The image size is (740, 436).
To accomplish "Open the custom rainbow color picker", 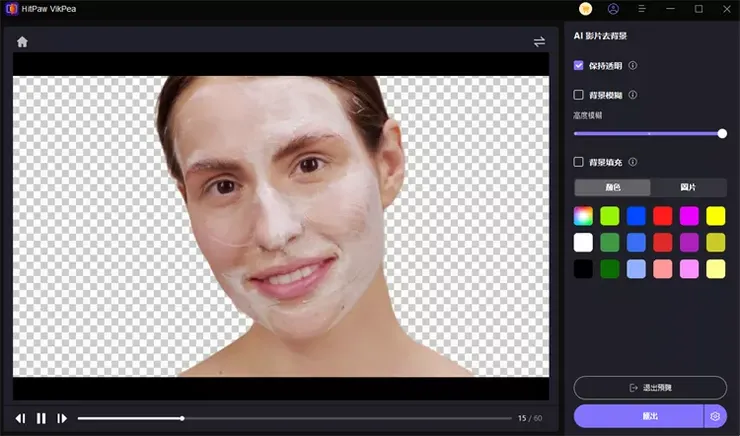I will click(x=583, y=216).
